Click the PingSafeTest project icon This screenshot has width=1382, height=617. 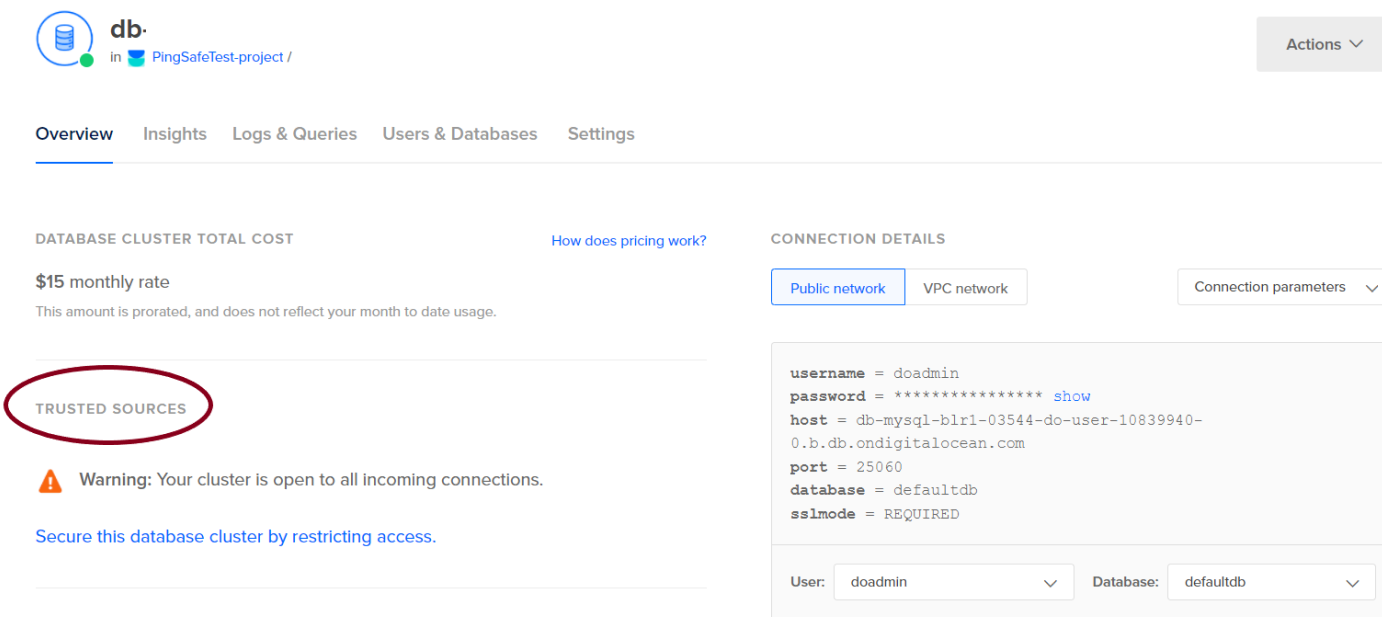[136, 58]
